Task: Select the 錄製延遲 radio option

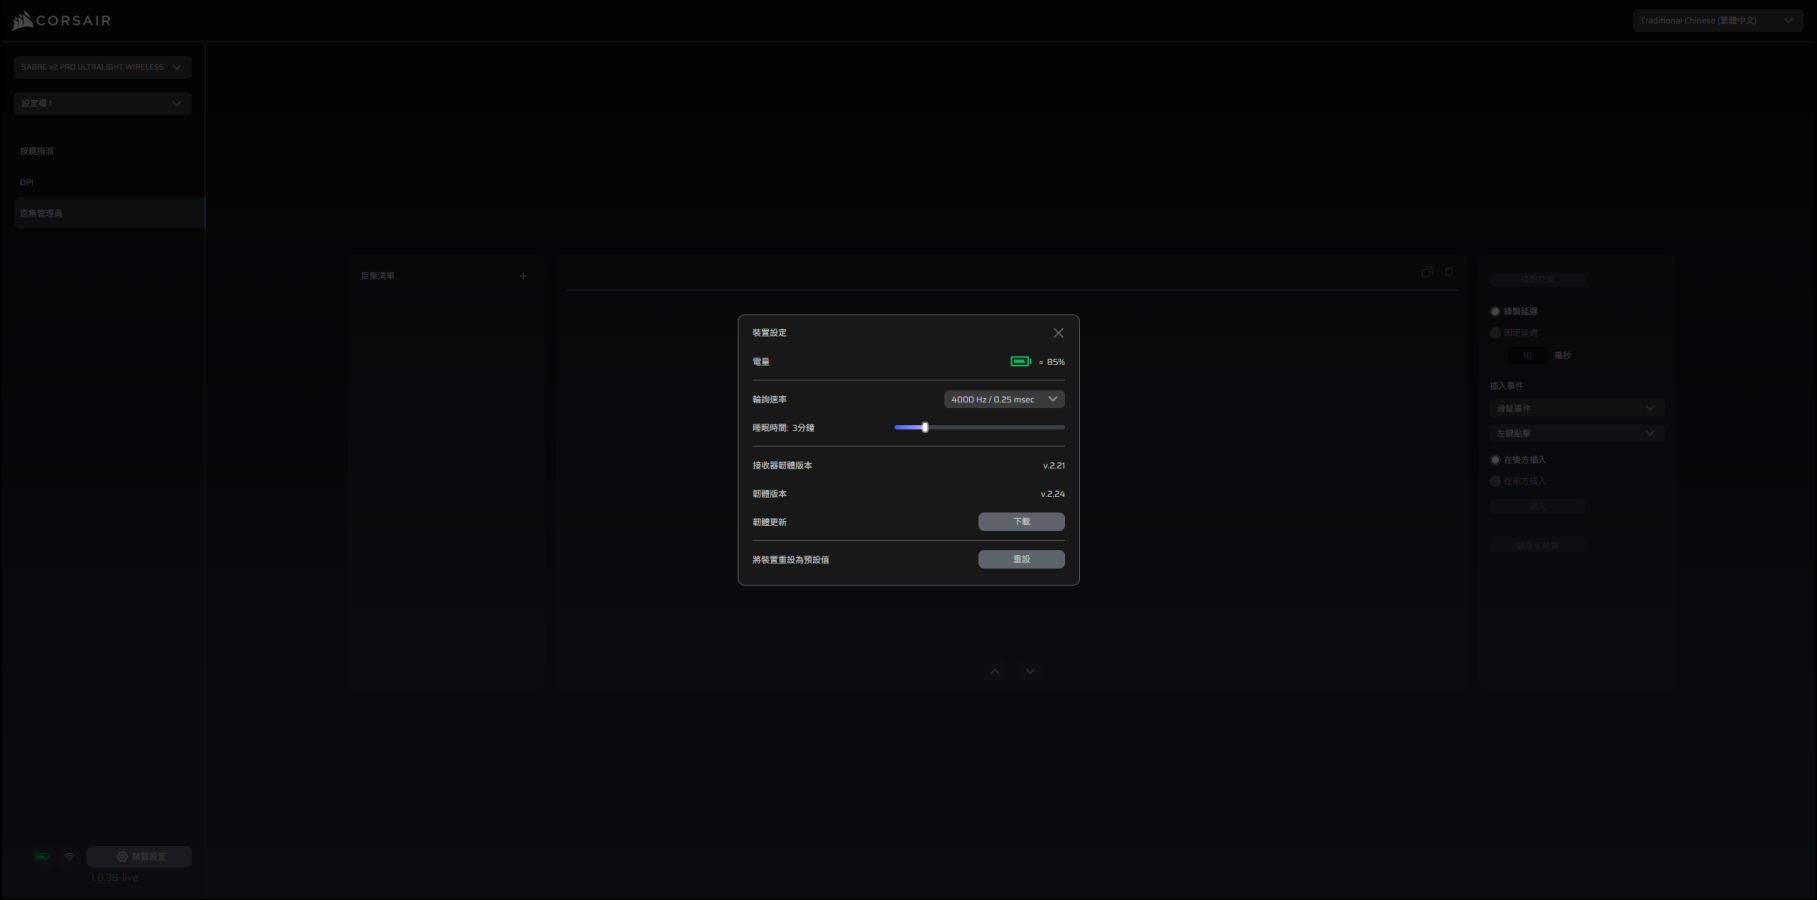Action: [1496, 312]
